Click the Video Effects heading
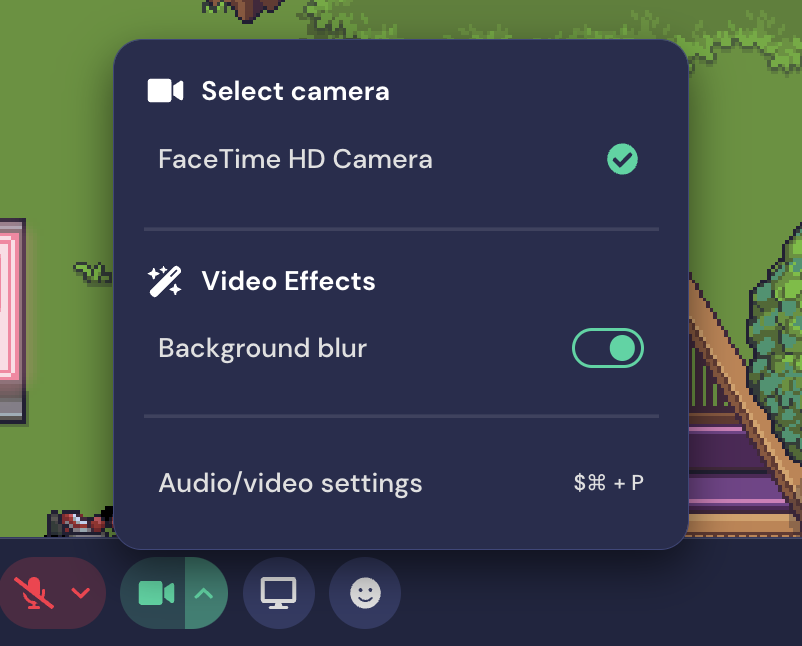 pyautogui.click(x=288, y=281)
